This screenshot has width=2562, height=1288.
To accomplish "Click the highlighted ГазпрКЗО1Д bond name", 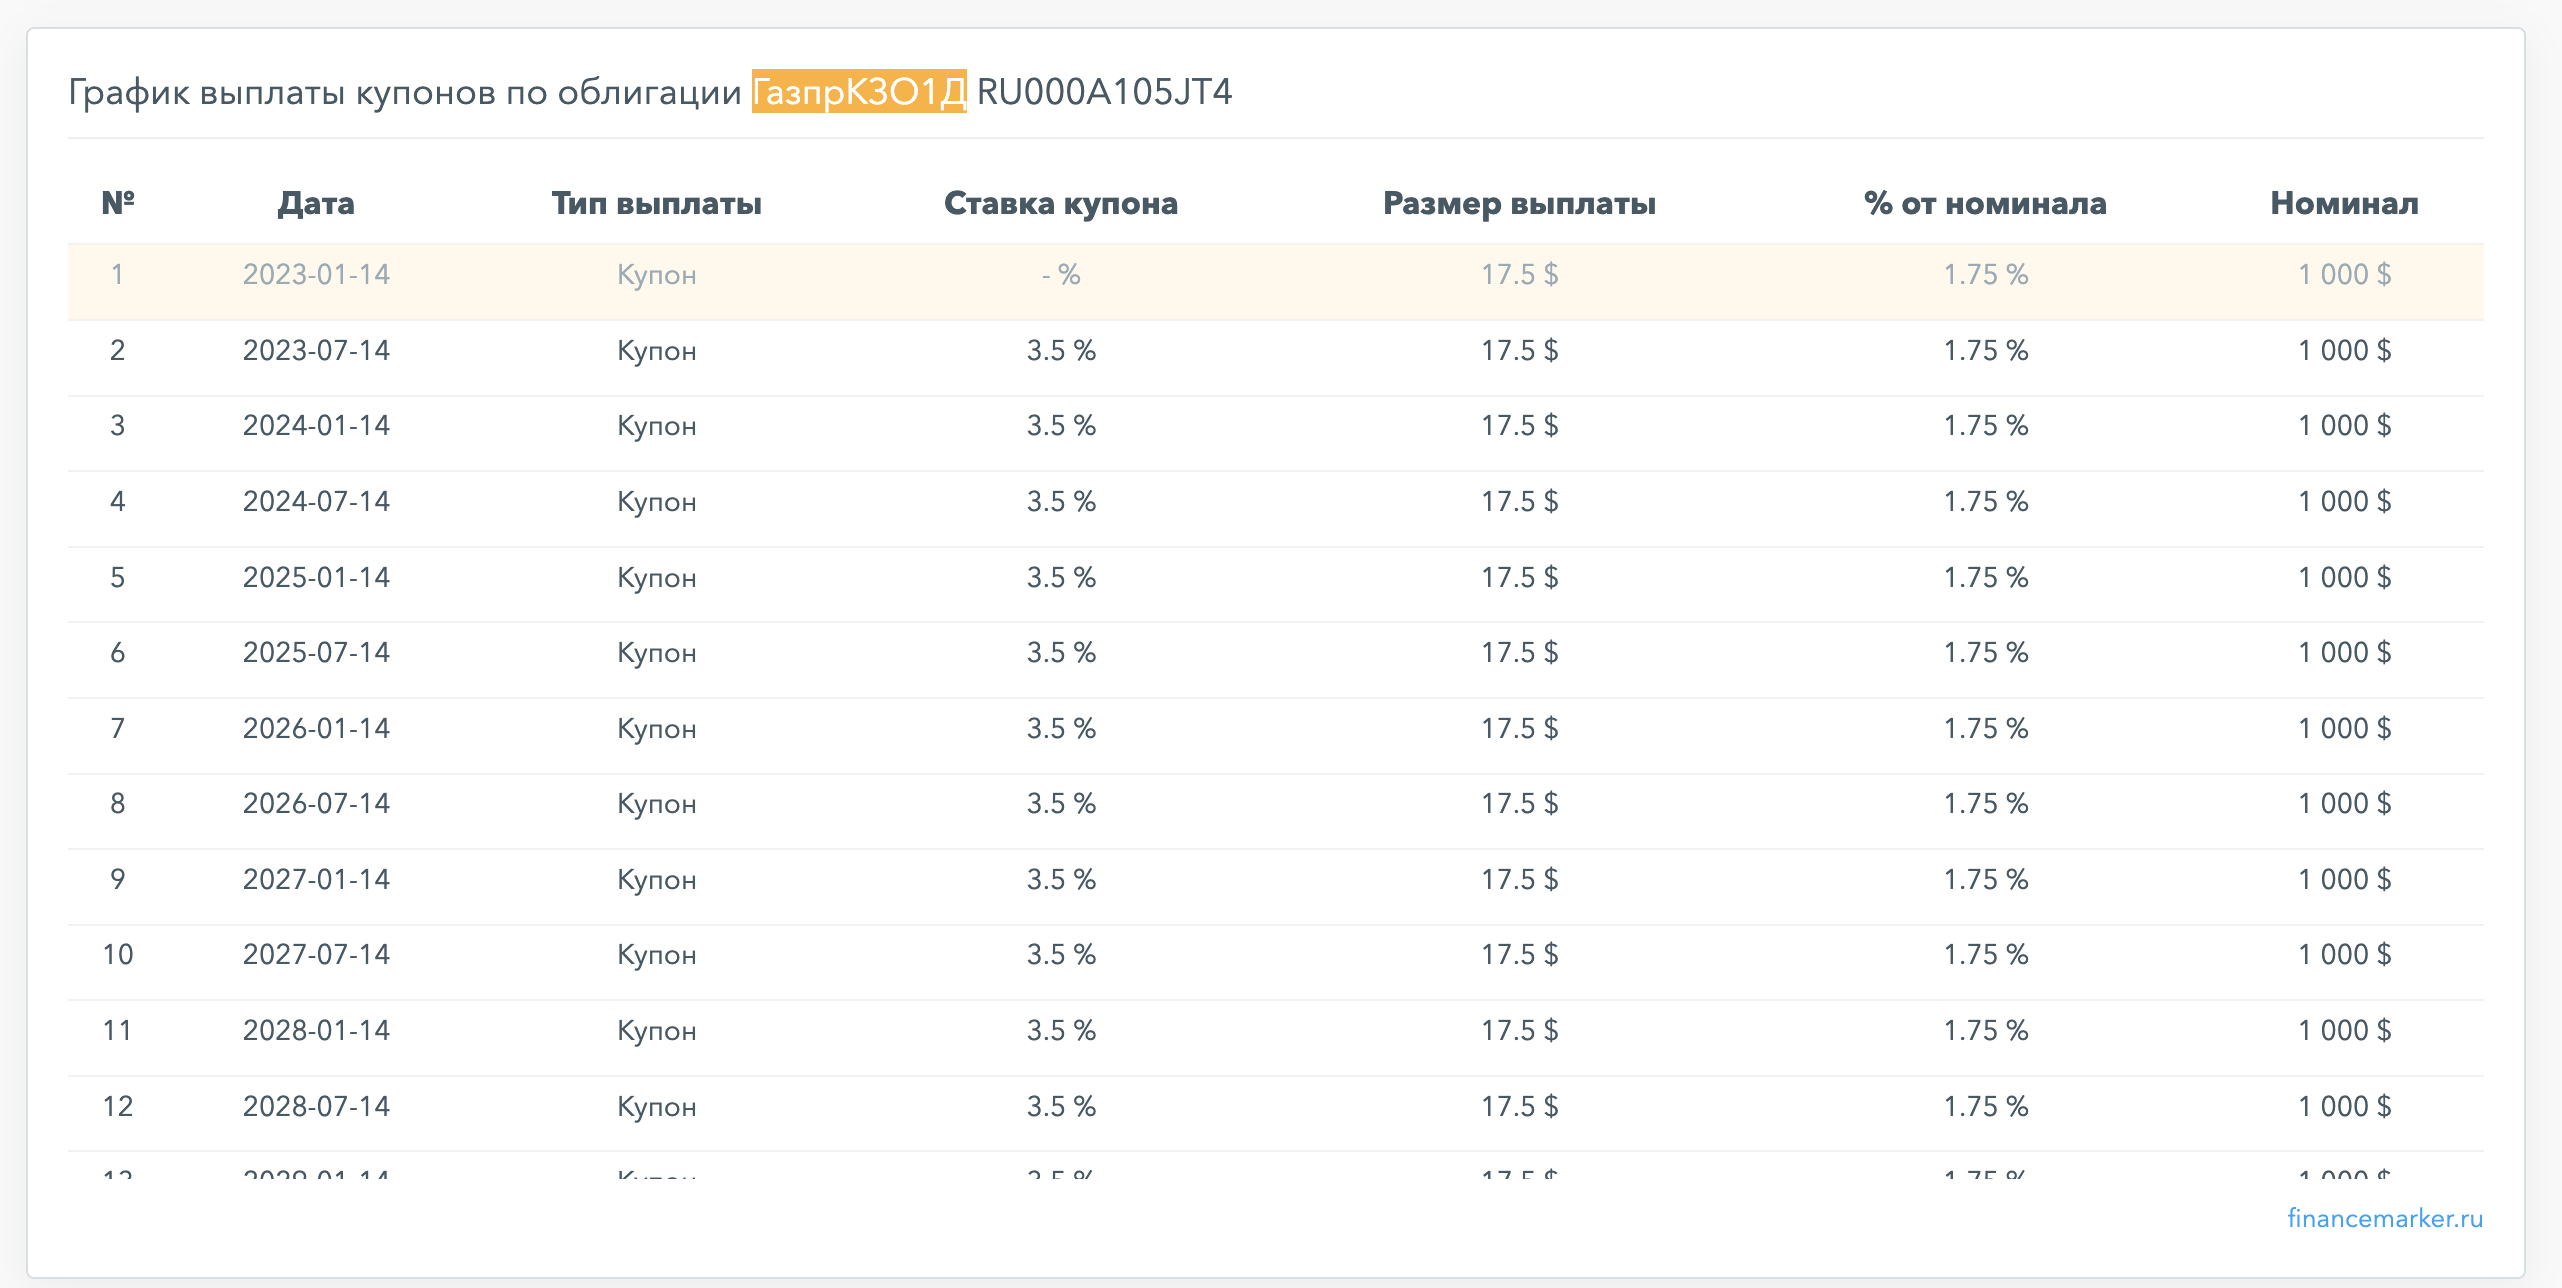I will point(859,91).
